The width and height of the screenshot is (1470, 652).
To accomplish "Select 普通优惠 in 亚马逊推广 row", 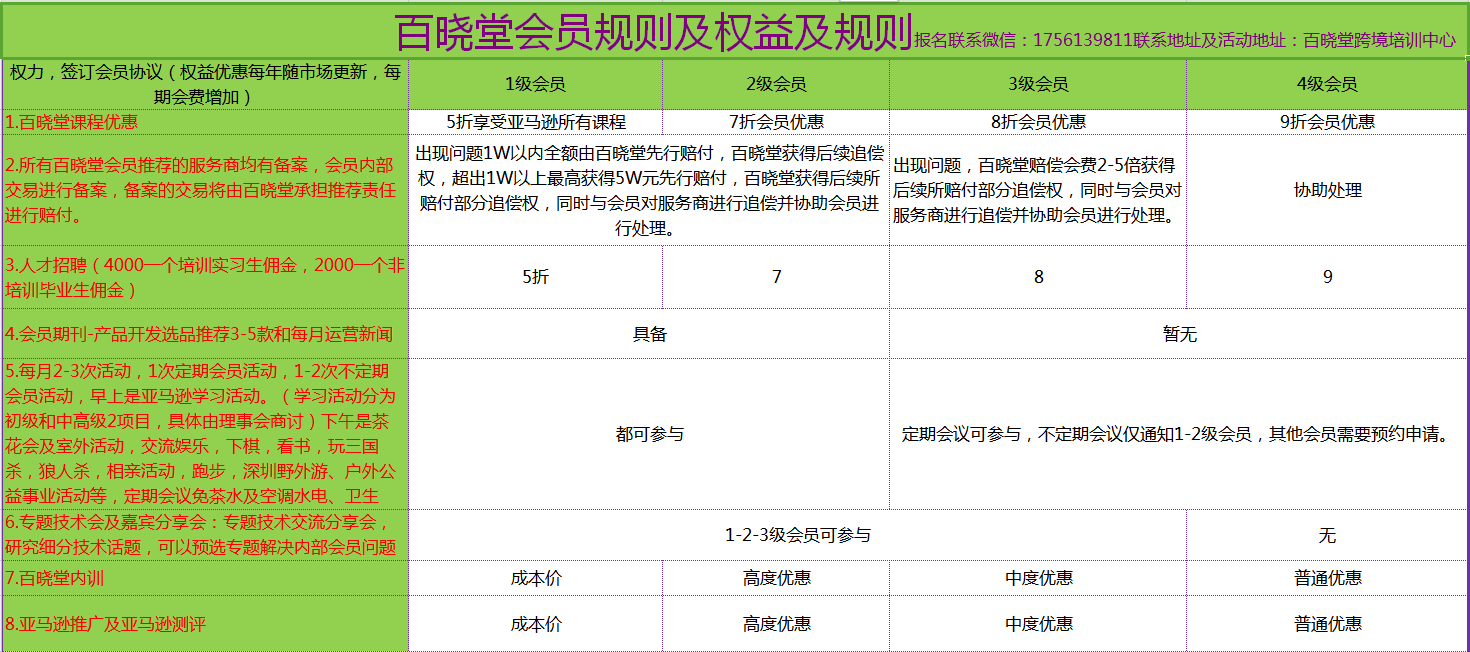I will coord(1327,624).
